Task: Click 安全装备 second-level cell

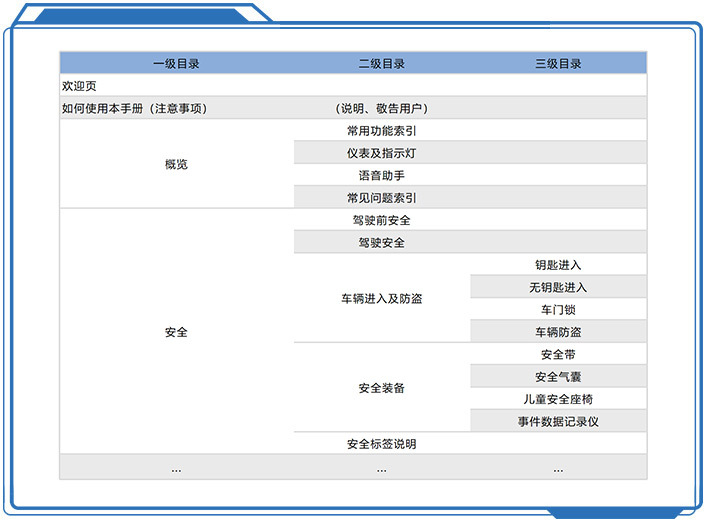Action: pos(381,388)
